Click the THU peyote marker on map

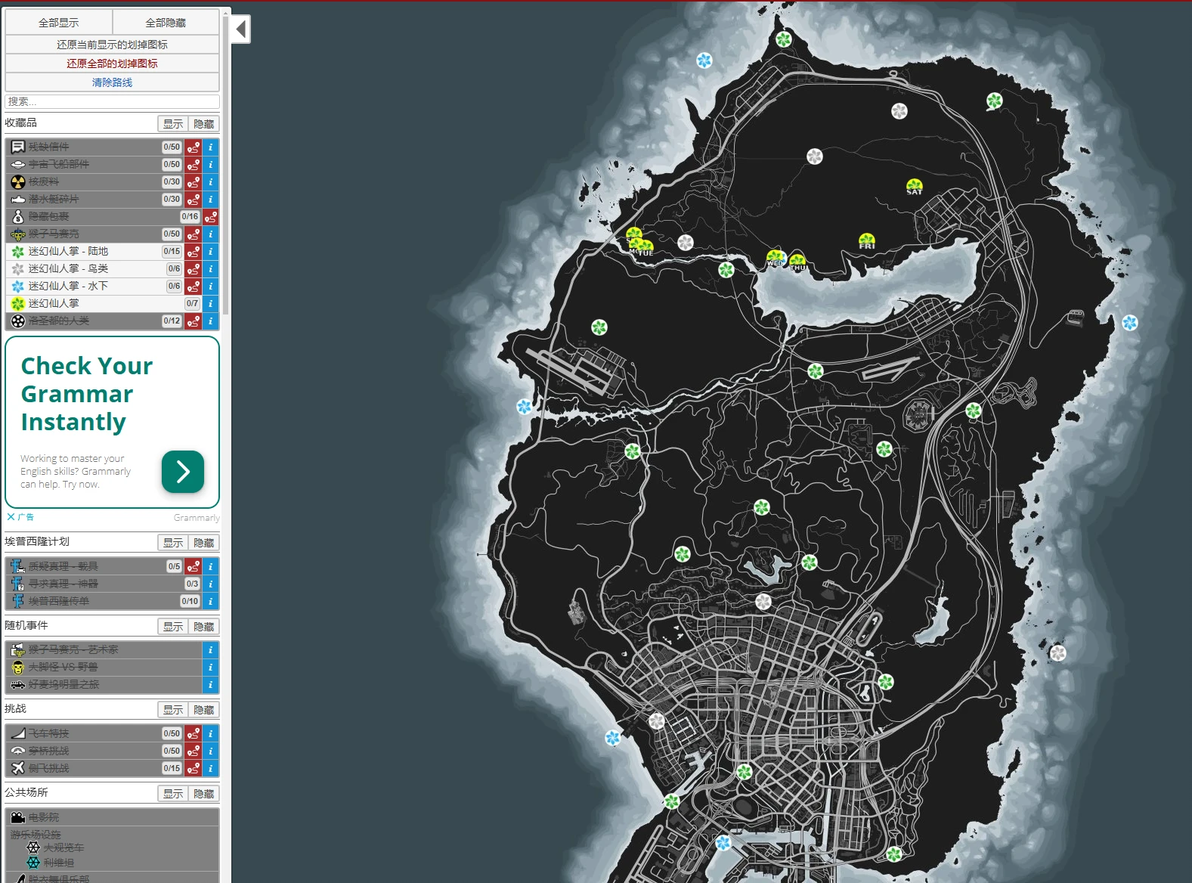797,261
